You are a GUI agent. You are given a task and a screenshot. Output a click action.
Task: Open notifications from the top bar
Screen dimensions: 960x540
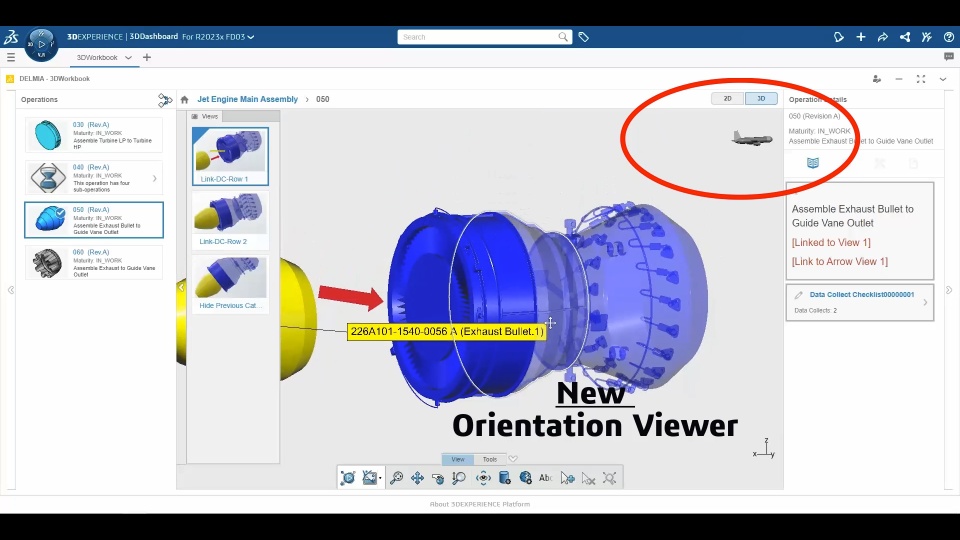coord(839,37)
